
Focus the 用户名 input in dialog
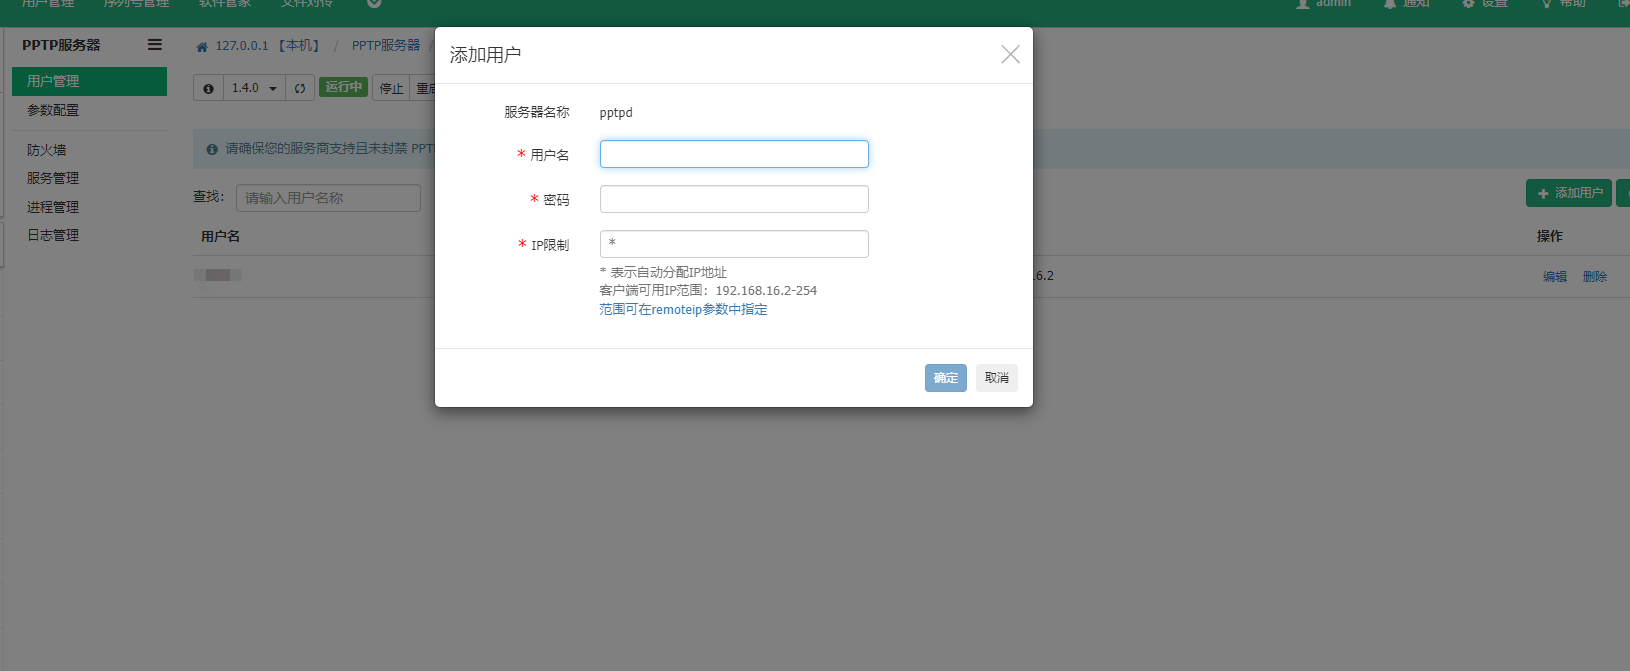pyautogui.click(x=734, y=154)
